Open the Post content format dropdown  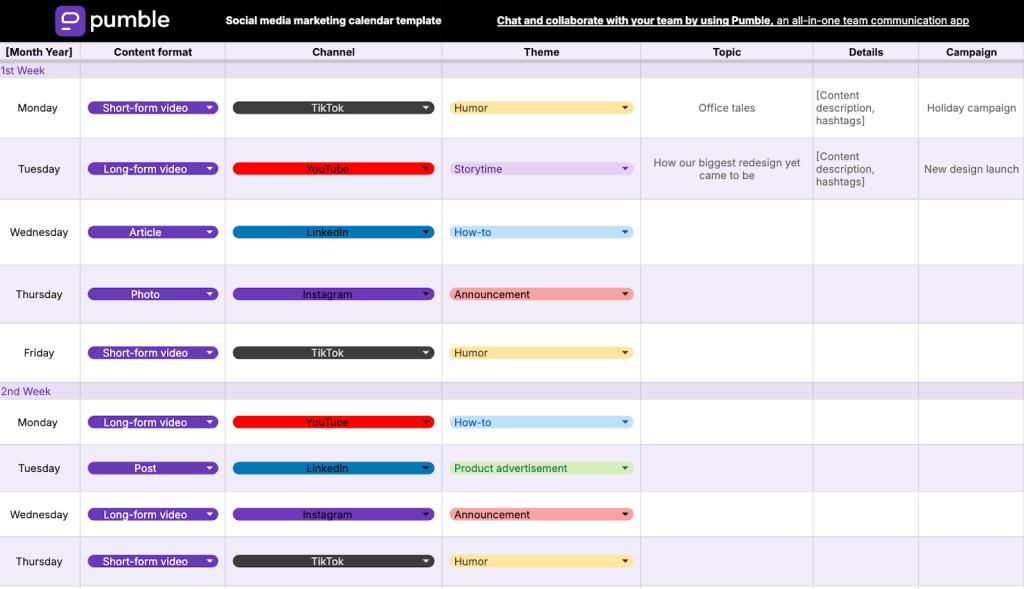point(153,468)
